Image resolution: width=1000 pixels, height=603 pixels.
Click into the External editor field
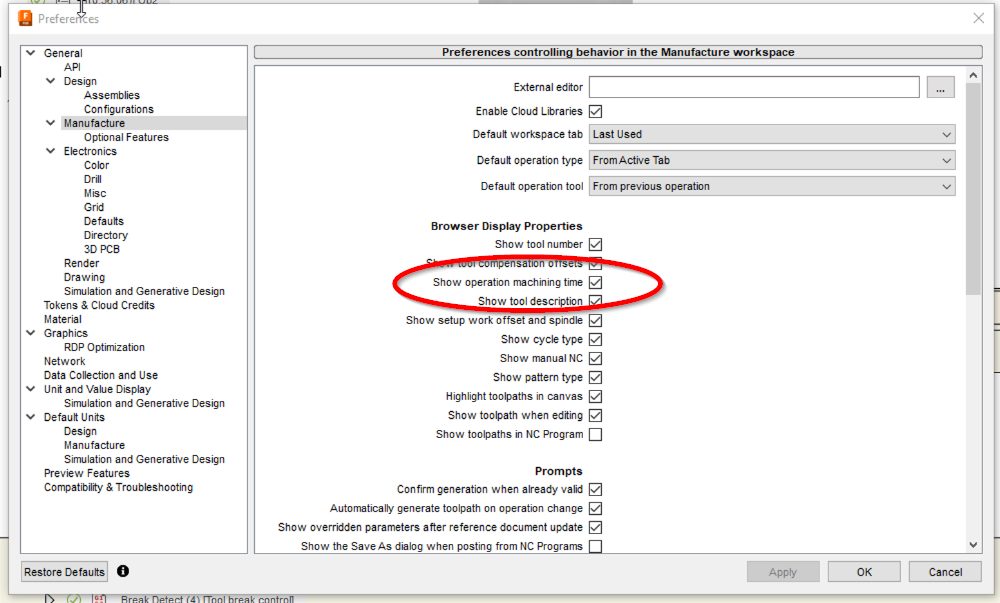tap(754, 87)
